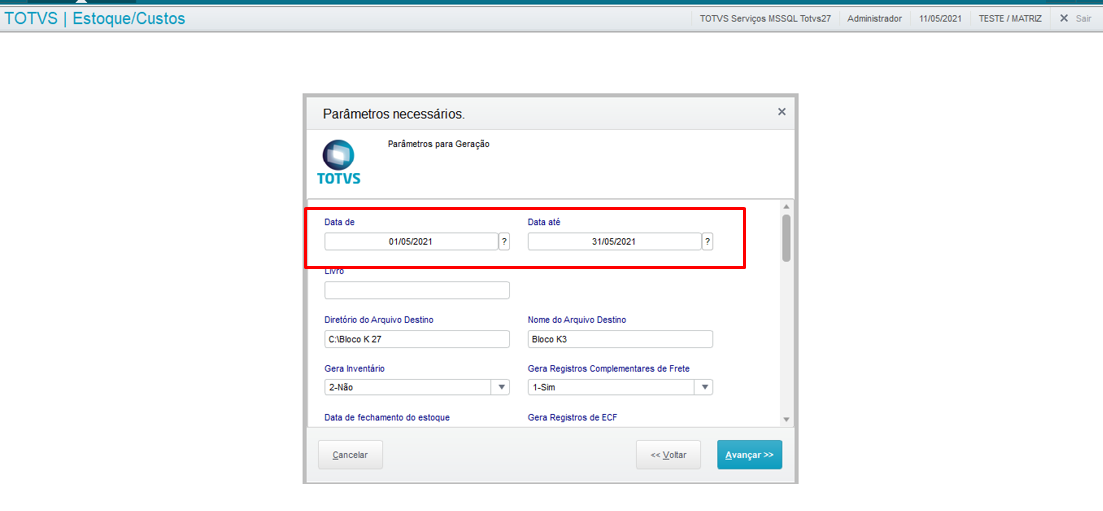Click the Cancelar button
This screenshot has width=1103, height=511.
350,455
